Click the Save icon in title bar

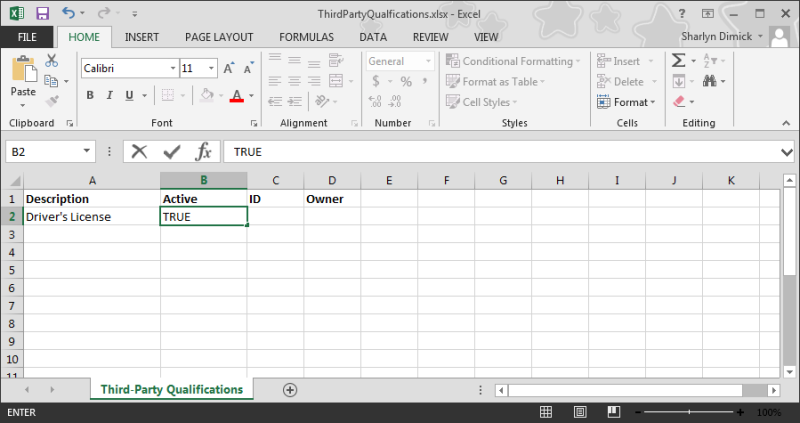pos(42,14)
